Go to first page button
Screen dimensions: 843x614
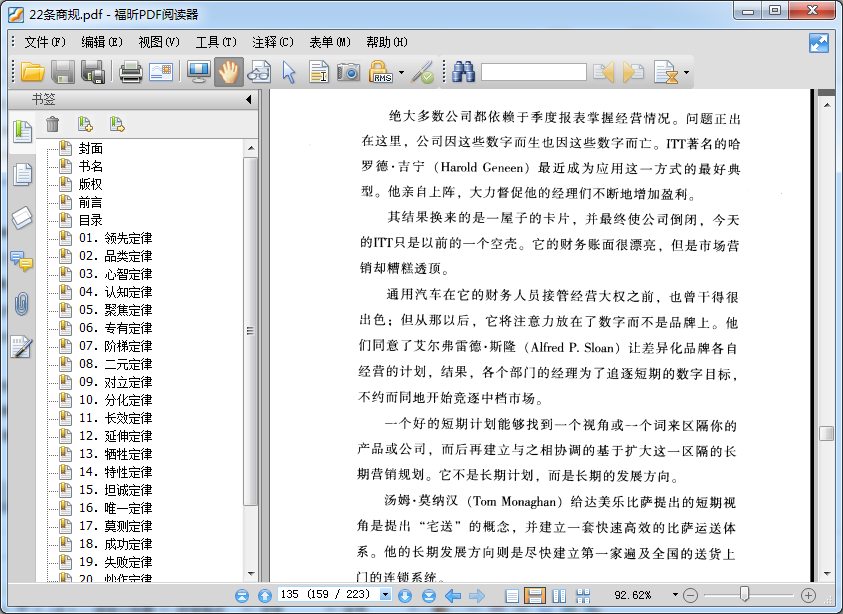coord(242,595)
